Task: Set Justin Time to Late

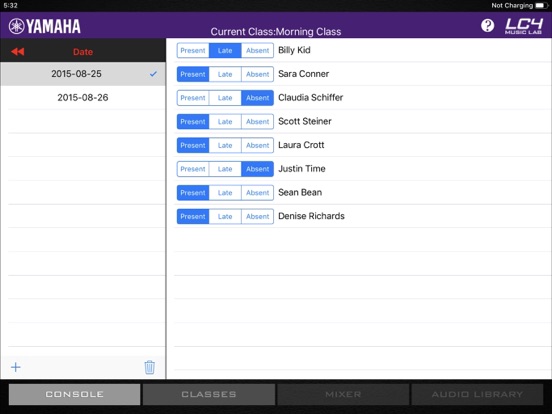Action: coord(225,169)
